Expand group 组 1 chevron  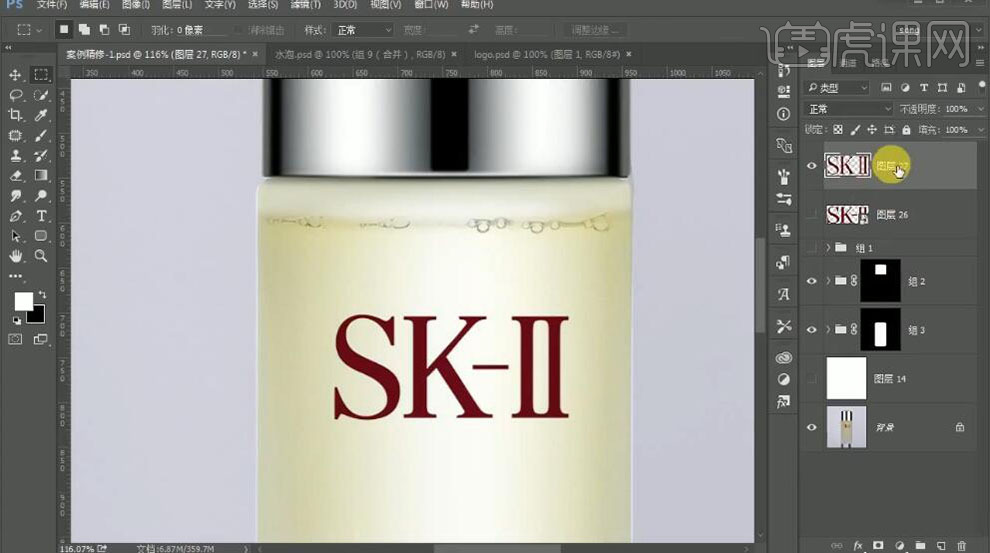click(x=828, y=248)
